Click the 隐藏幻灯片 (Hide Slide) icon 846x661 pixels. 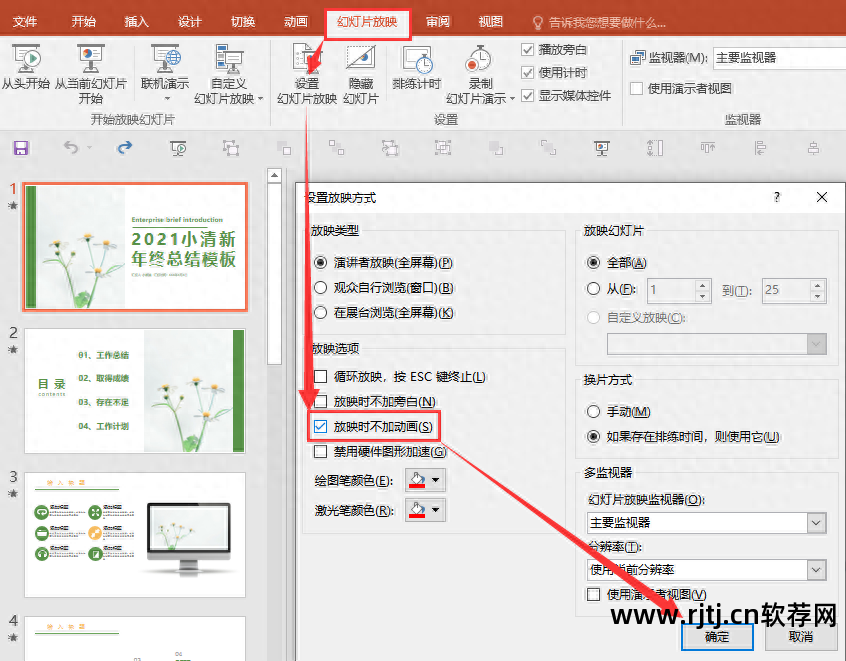click(x=361, y=70)
